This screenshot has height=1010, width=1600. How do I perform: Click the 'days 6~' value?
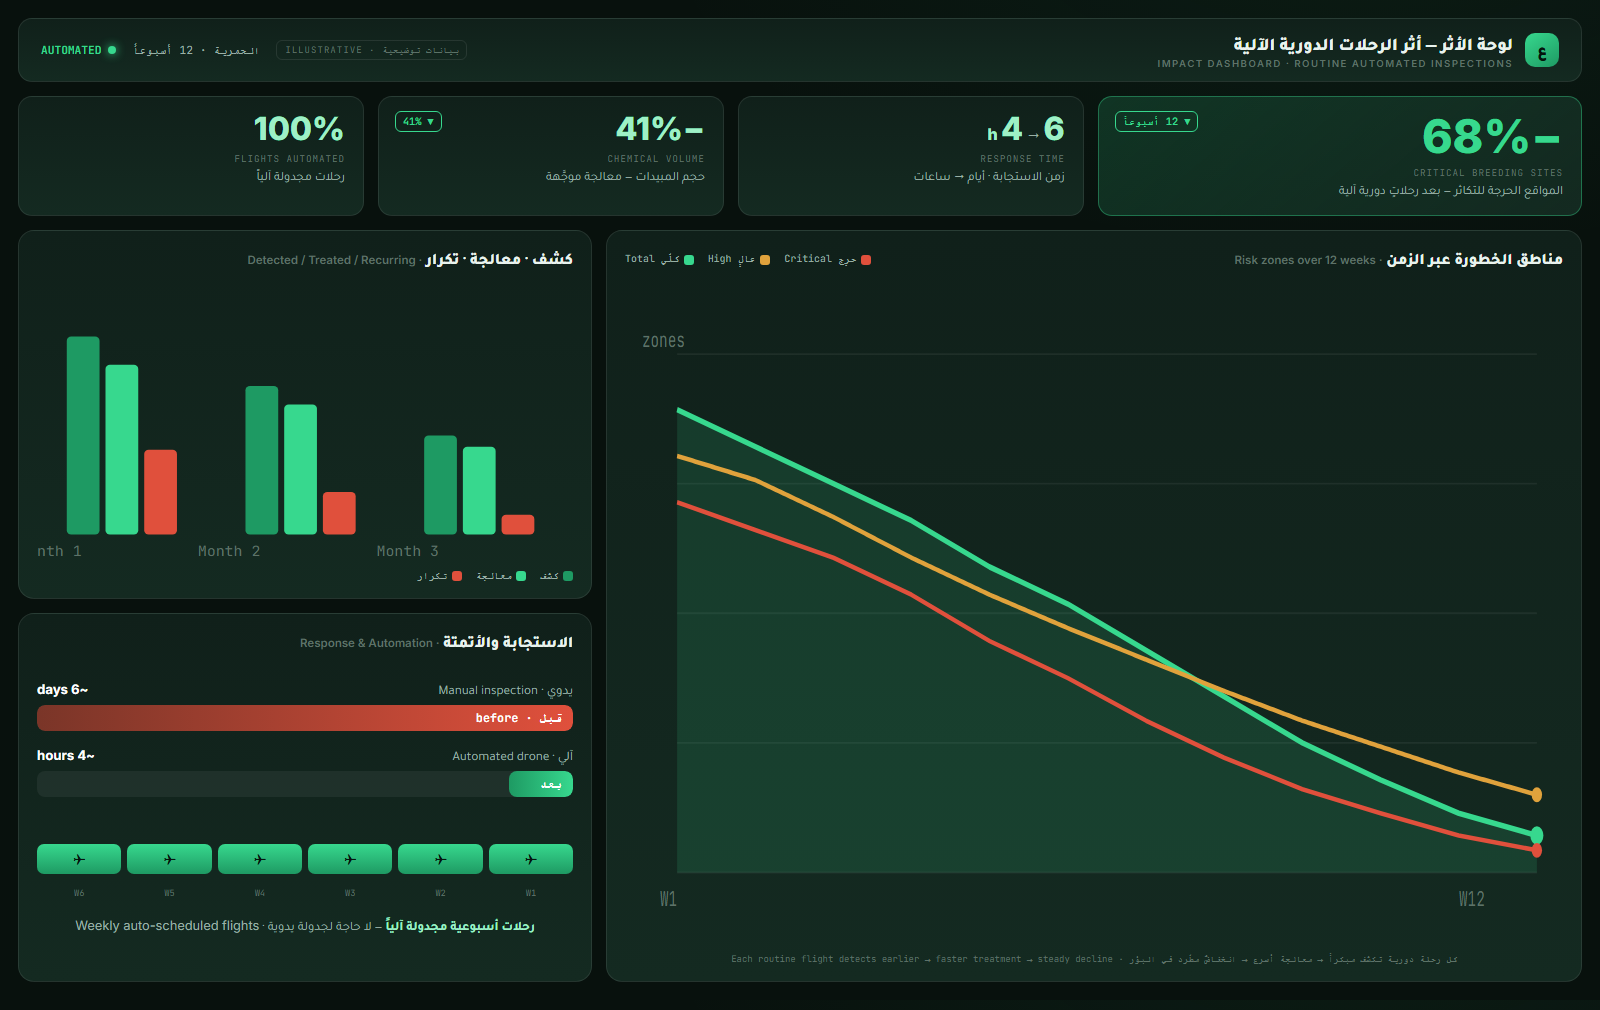pyautogui.click(x=62, y=690)
